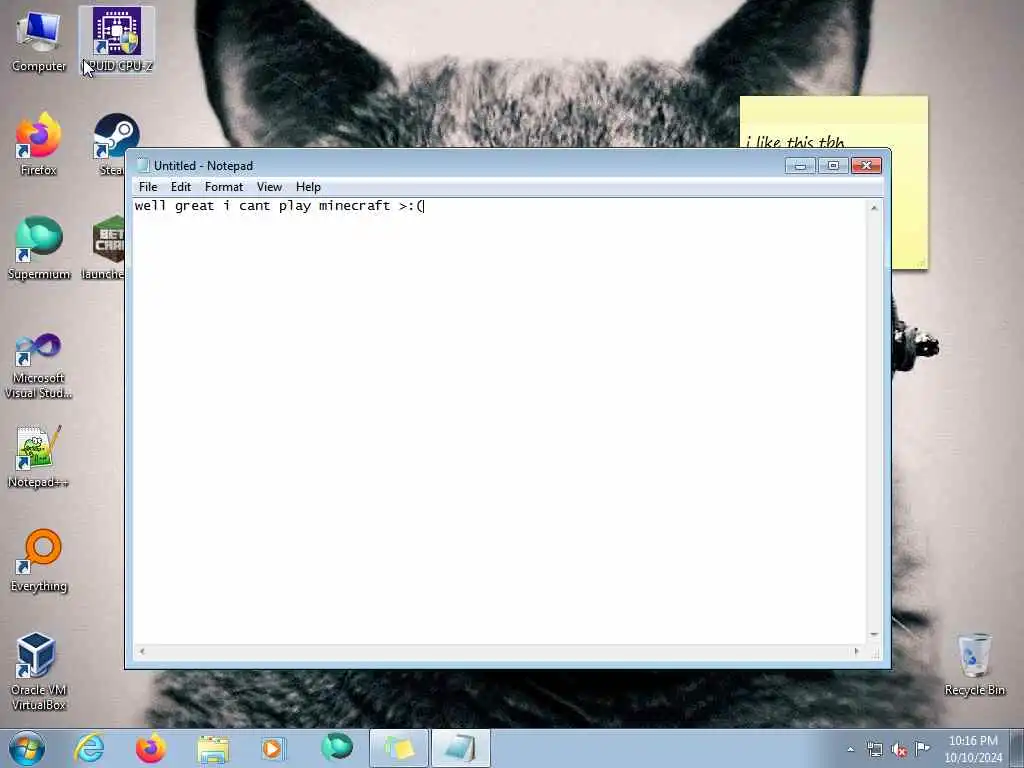
Task: Open the Computer desktop icon
Action: click(x=39, y=40)
